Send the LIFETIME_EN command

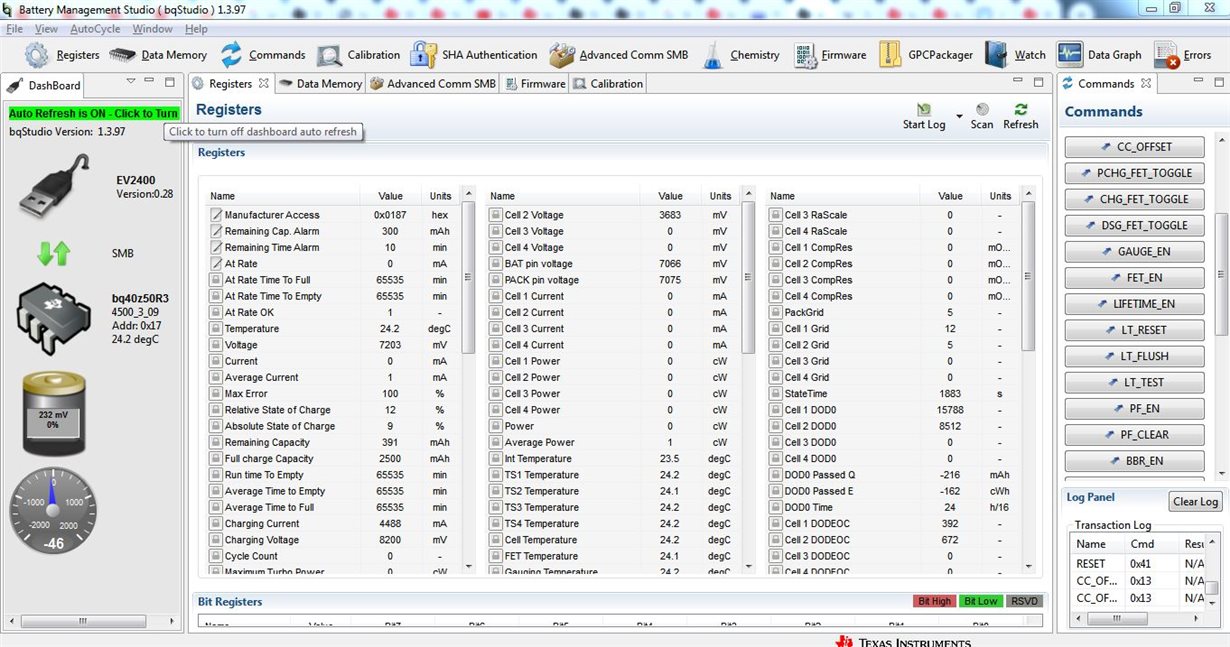pos(1135,304)
